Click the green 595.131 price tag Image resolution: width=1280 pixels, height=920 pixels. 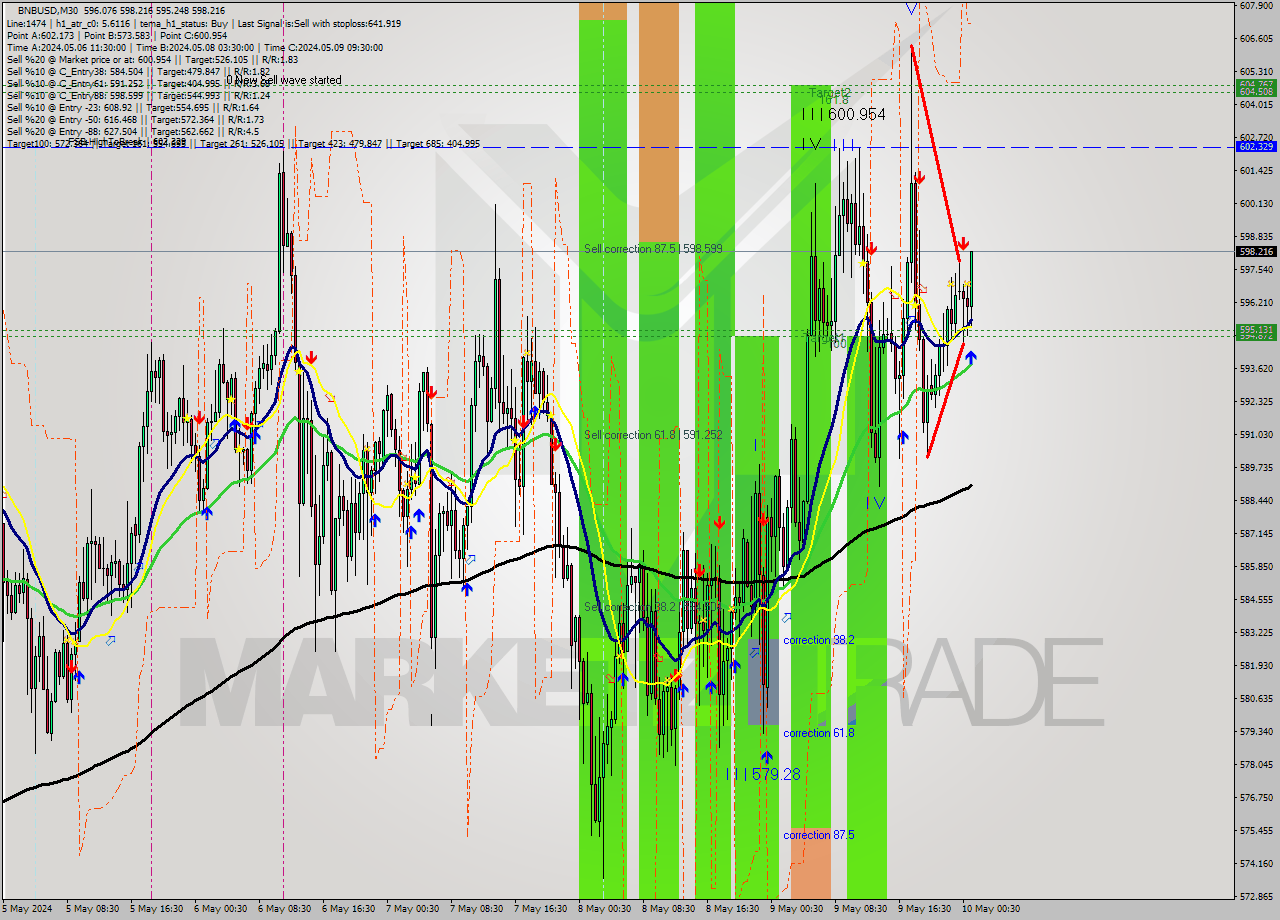[1256, 329]
